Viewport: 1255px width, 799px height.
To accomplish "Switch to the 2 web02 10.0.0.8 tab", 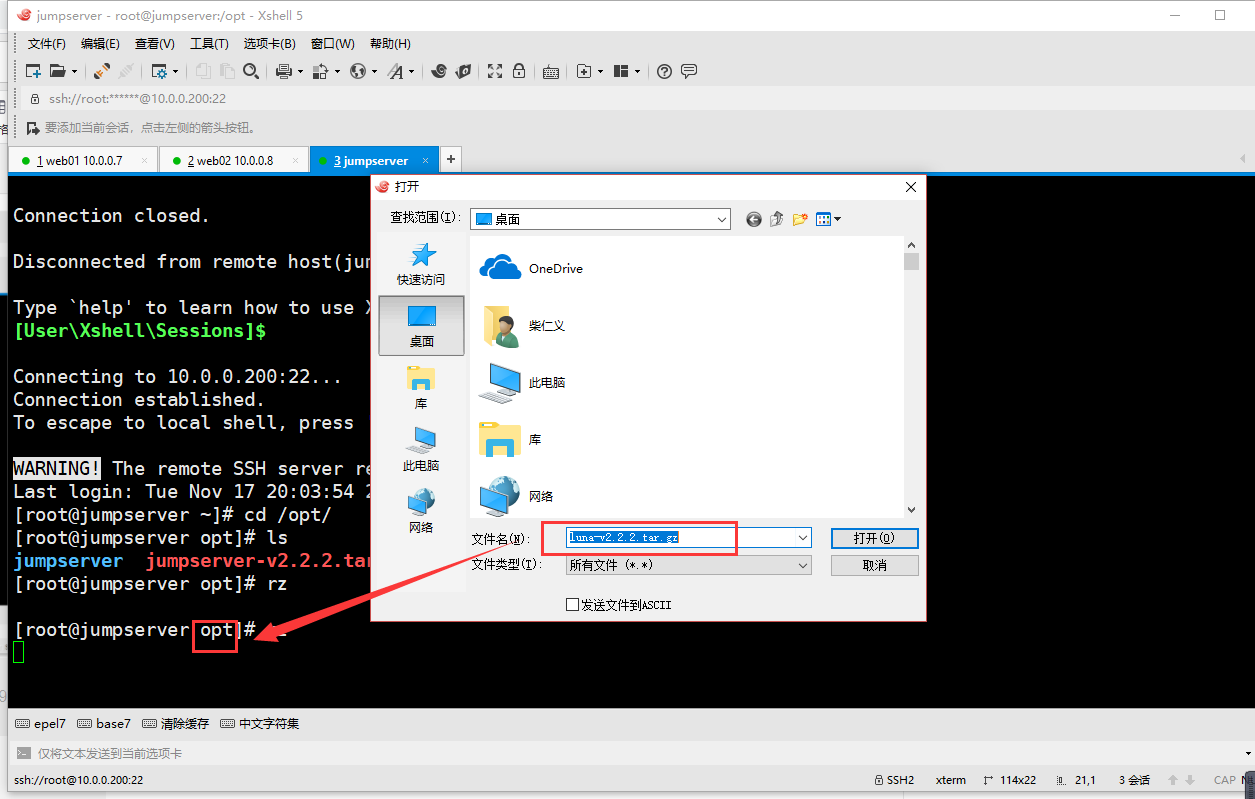I will click(x=234, y=160).
